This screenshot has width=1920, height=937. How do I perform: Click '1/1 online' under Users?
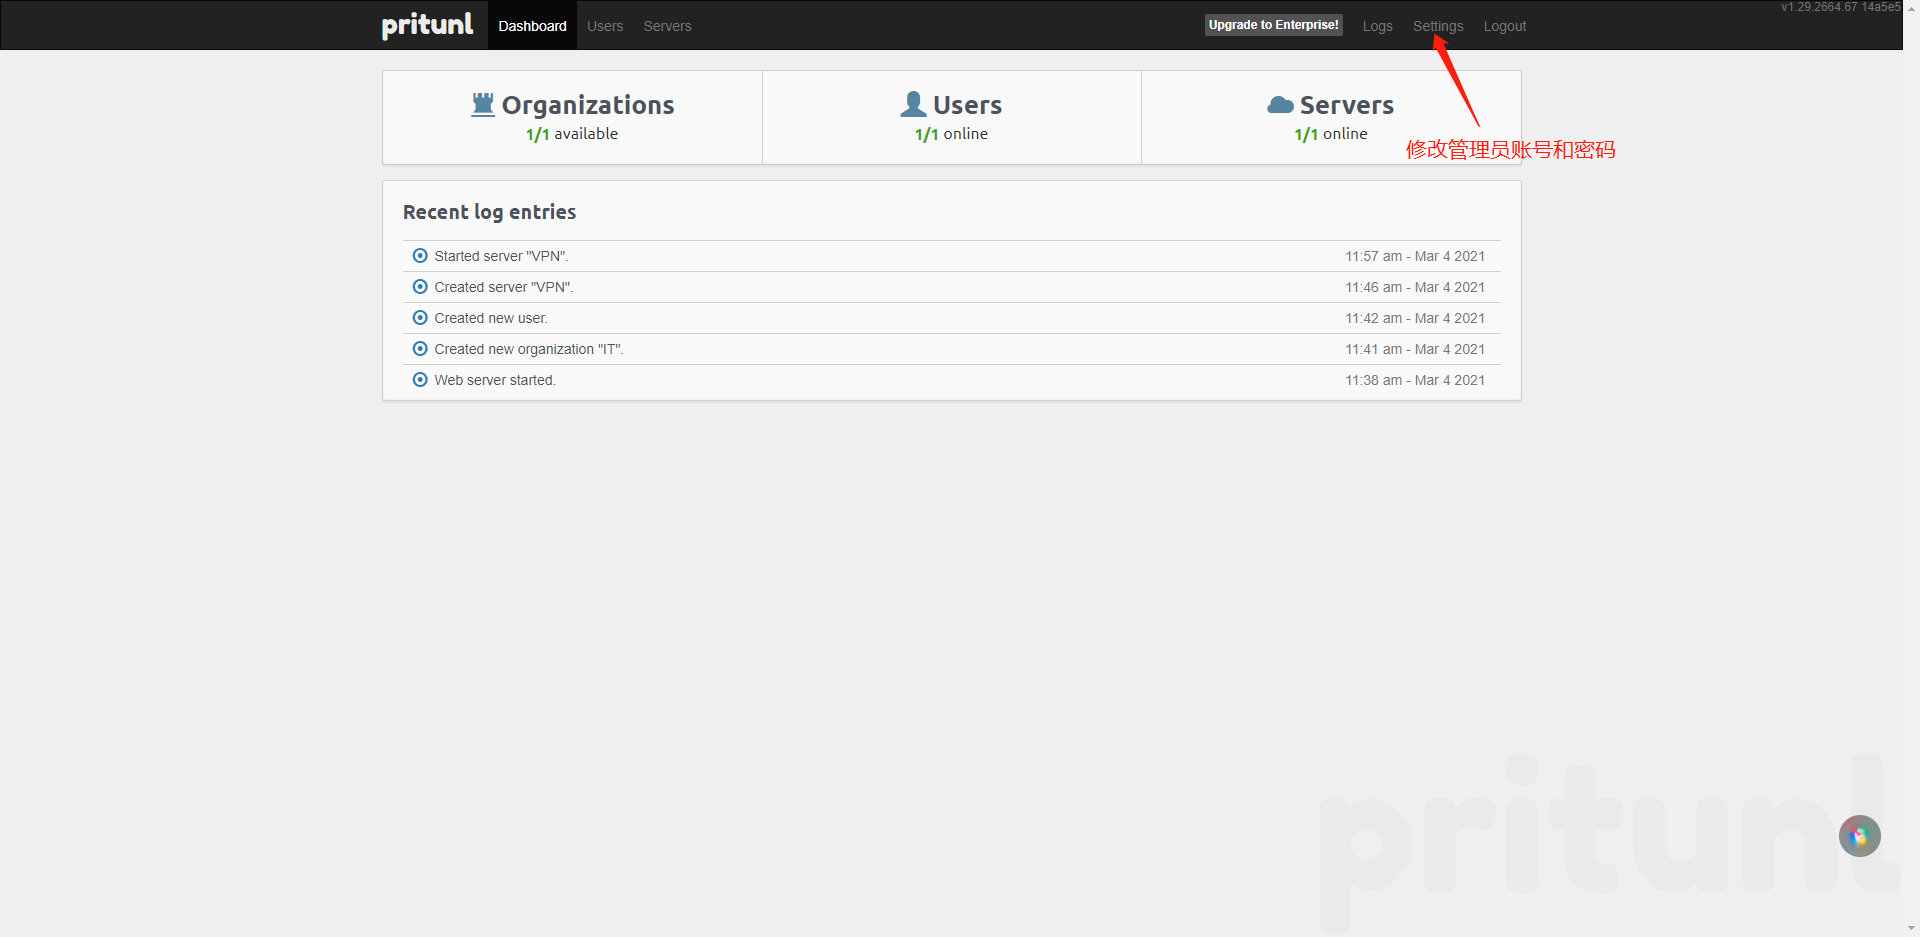point(951,134)
